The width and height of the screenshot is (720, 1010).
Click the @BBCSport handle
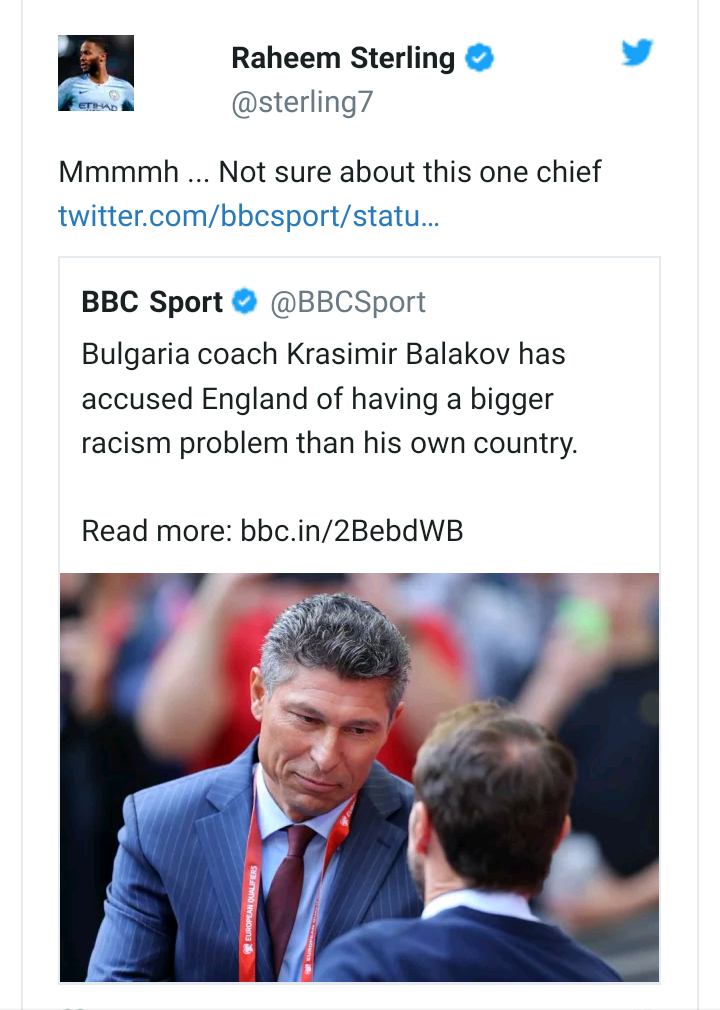(348, 302)
